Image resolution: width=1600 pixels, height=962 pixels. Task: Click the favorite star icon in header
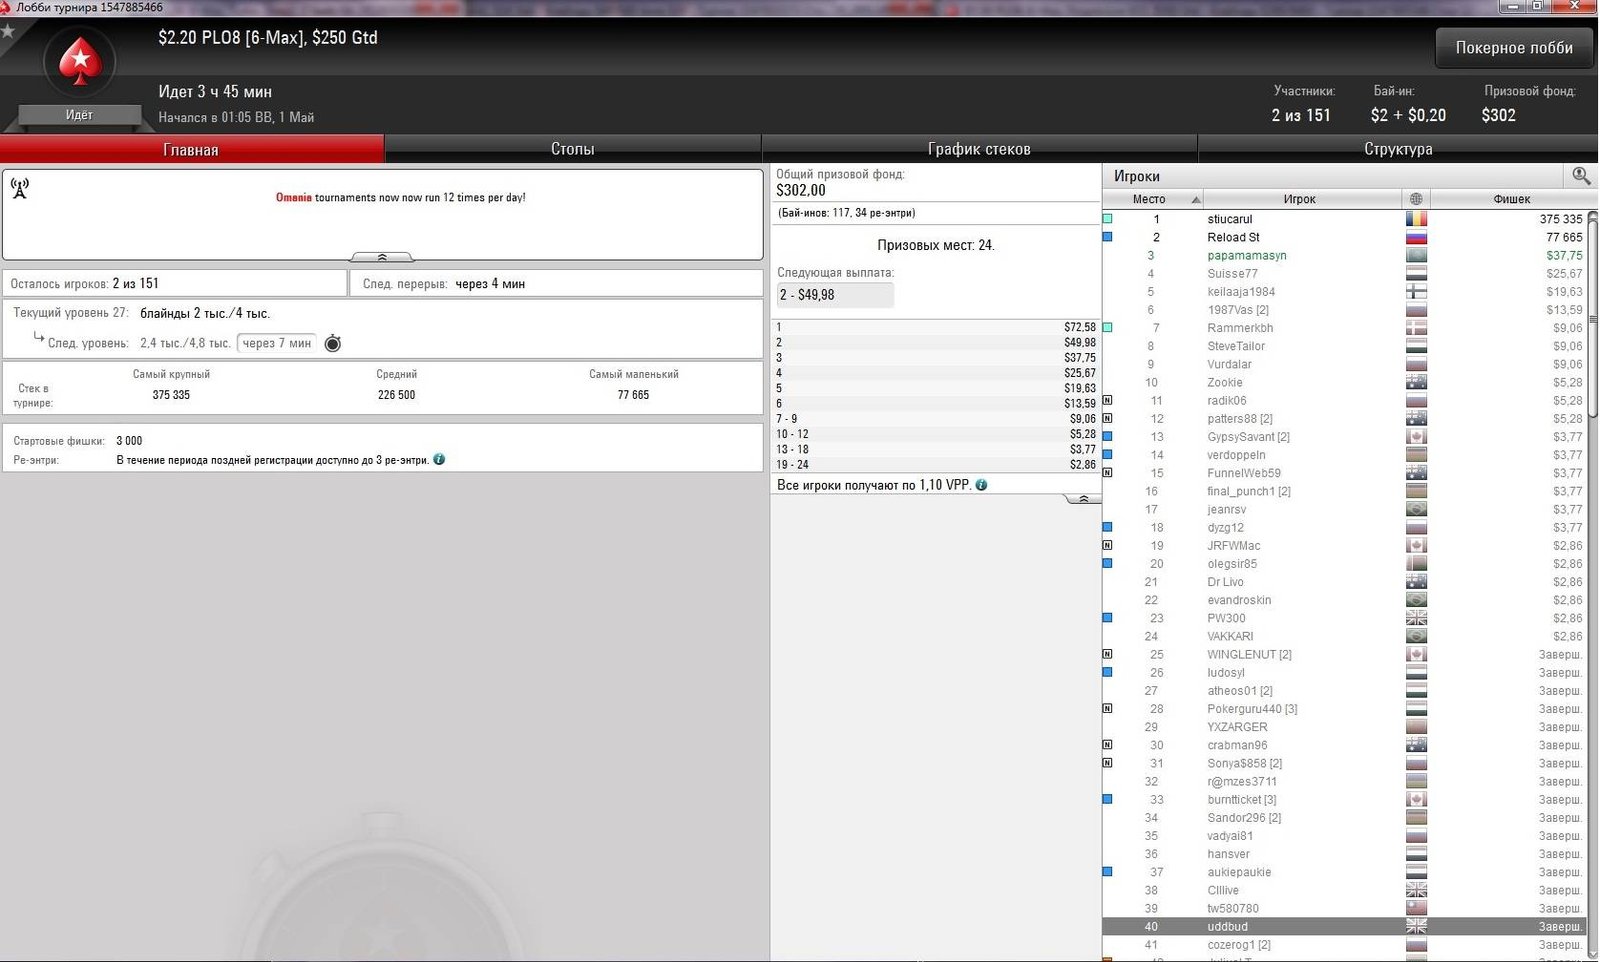click(x=8, y=32)
